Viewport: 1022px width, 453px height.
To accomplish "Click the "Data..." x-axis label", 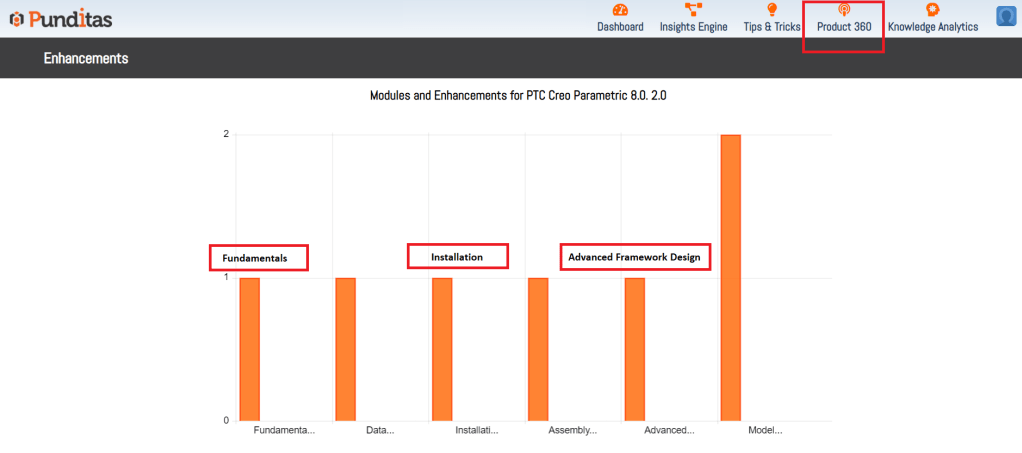I will tap(380, 430).
